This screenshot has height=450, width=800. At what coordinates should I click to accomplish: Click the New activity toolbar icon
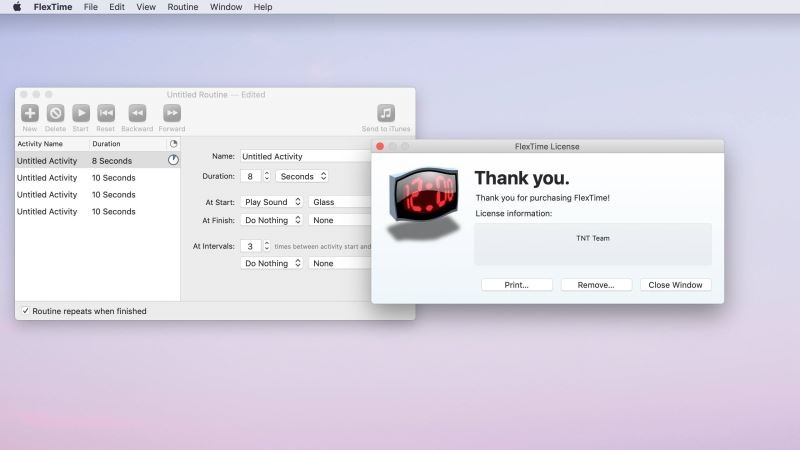[30, 113]
